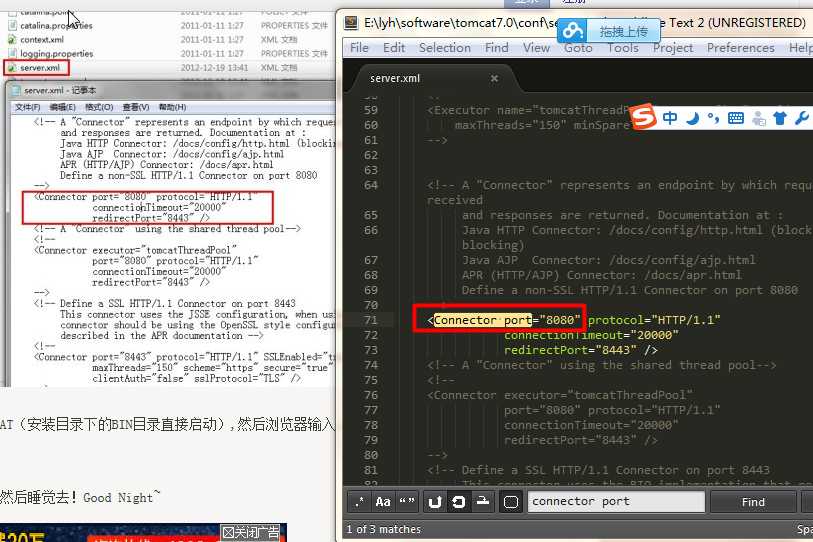Open Sublime Text Edit menu

tap(394, 48)
